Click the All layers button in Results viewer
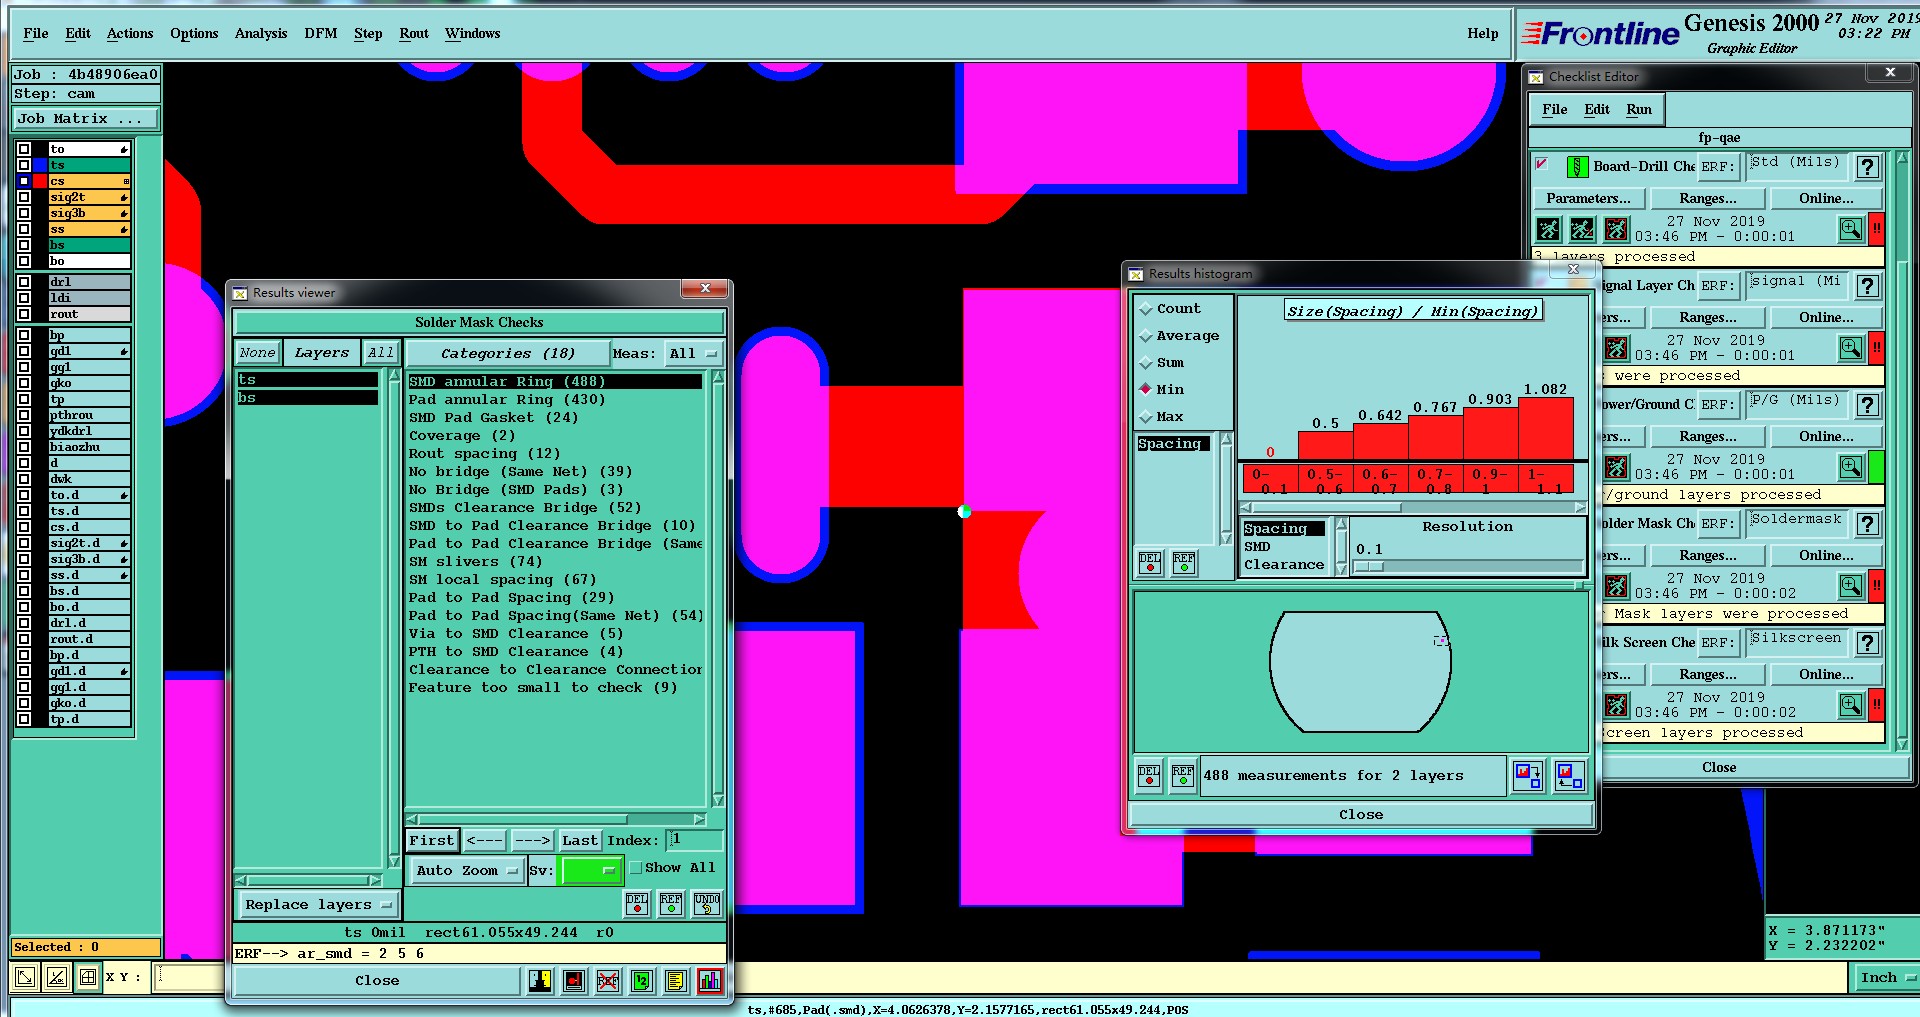The height and width of the screenshot is (1017, 1920). pyautogui.click(x=381, y=353)
